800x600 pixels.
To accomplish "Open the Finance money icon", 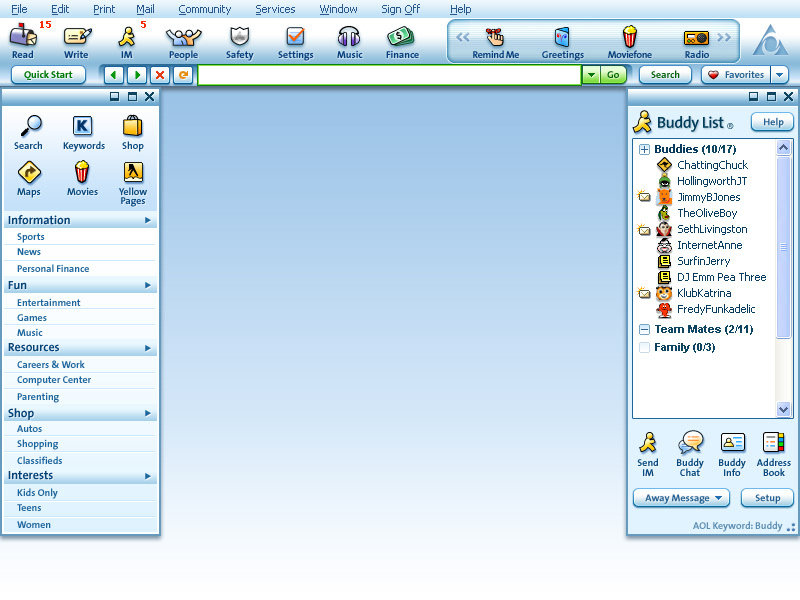I will (x=401, y=37).
